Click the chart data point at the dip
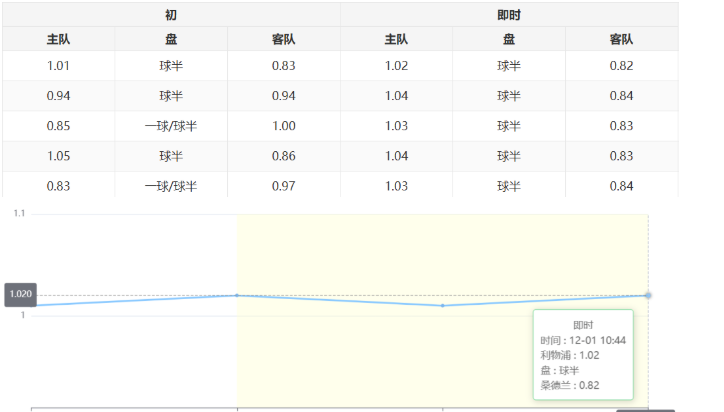Screen dimensions: 724x412 pyautogui.click(x=443, y=305)
